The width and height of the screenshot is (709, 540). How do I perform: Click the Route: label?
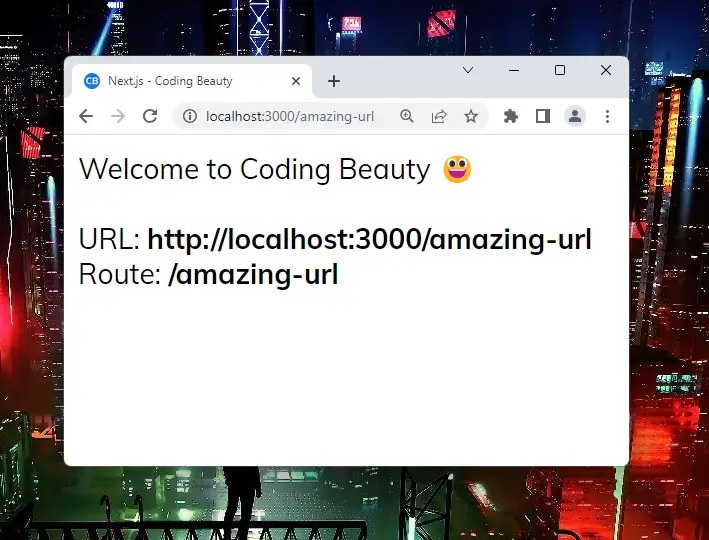120,274
